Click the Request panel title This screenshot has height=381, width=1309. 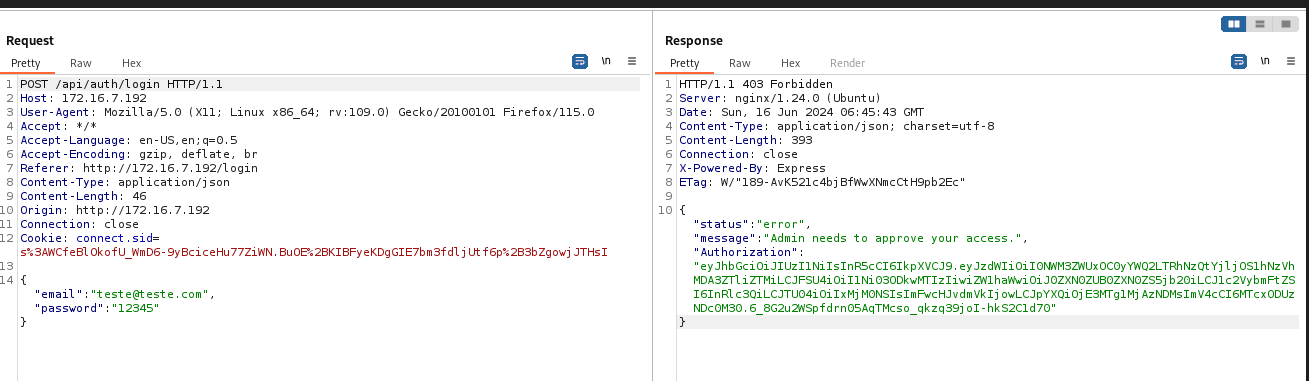(x=30, y=41)
